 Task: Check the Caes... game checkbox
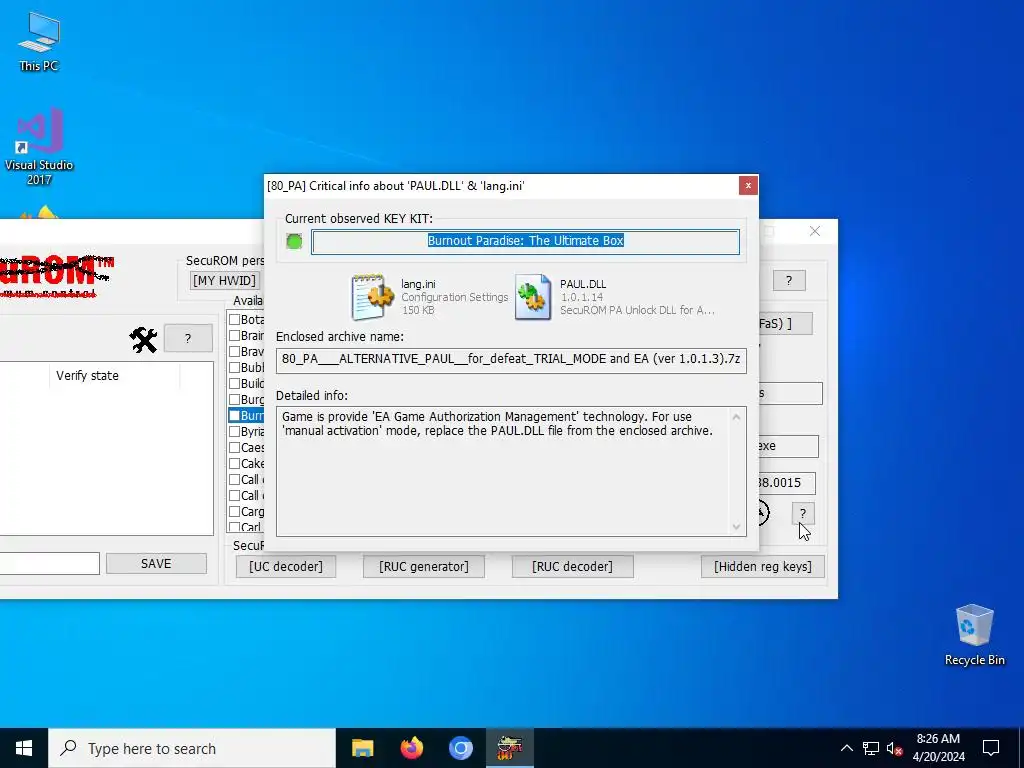click(234, 447)
